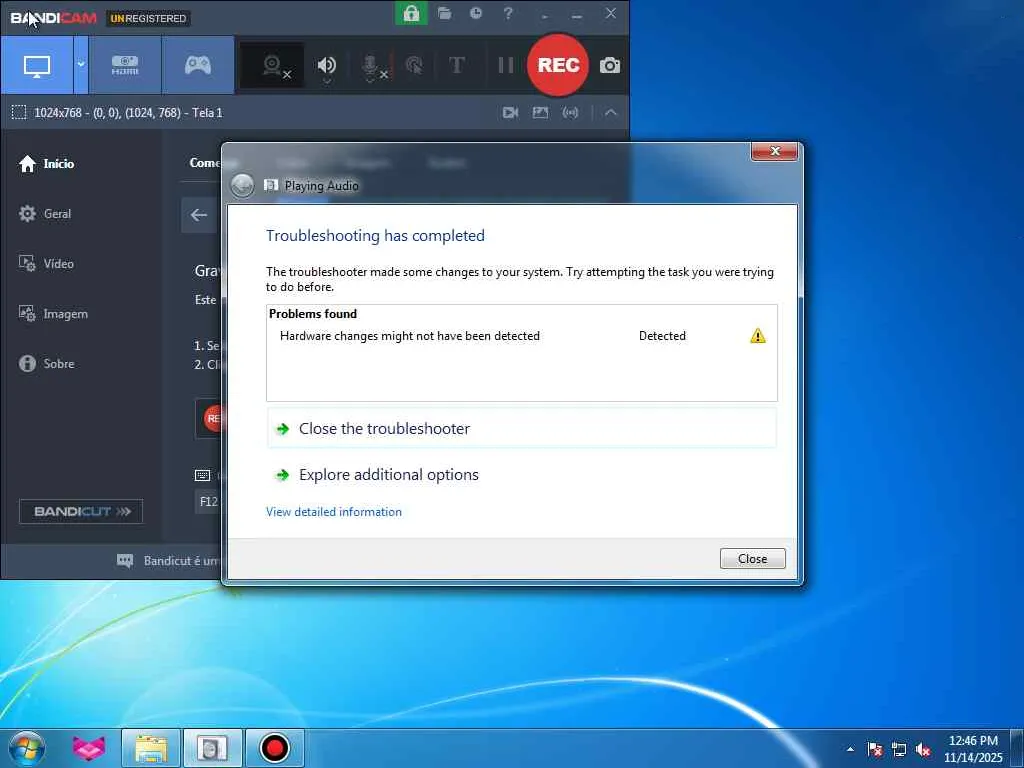Viewport: 1024px width, 768px height.
Task: Select Hardware changes problem row
Action: tap(522, 336)
